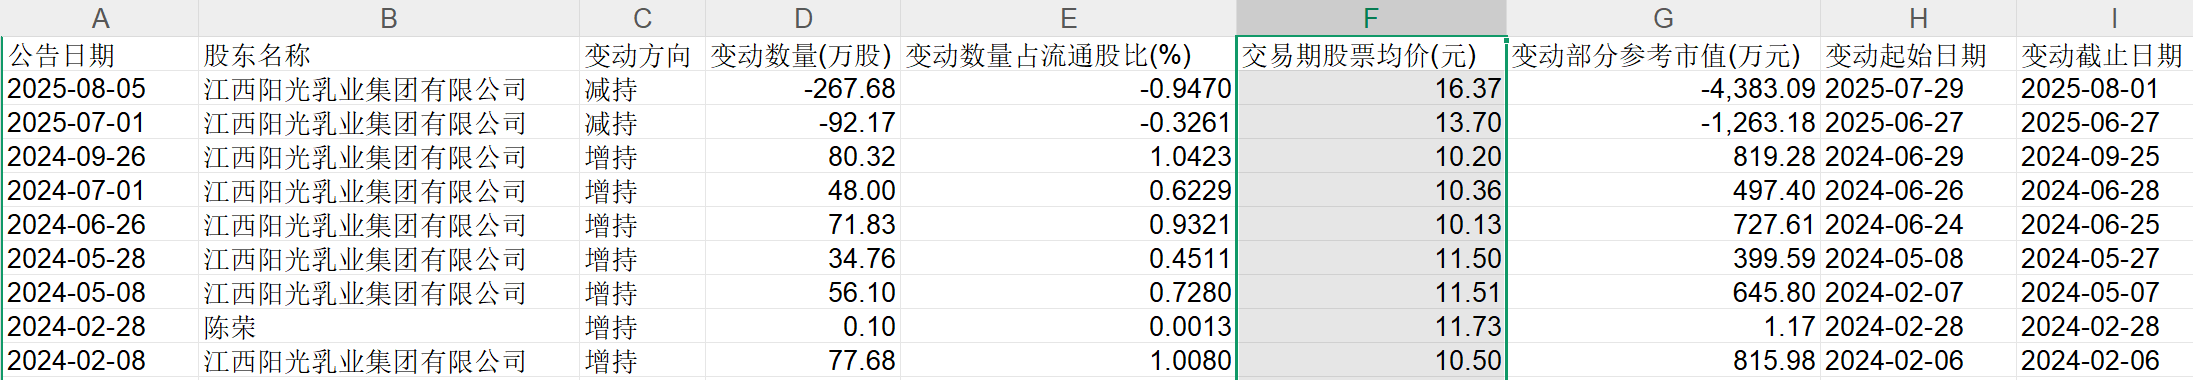This screenshot has width=2193, height=380.
Task: Select the quantity cell 34.76
Action: pyautogui.click(x=803, y=259)
